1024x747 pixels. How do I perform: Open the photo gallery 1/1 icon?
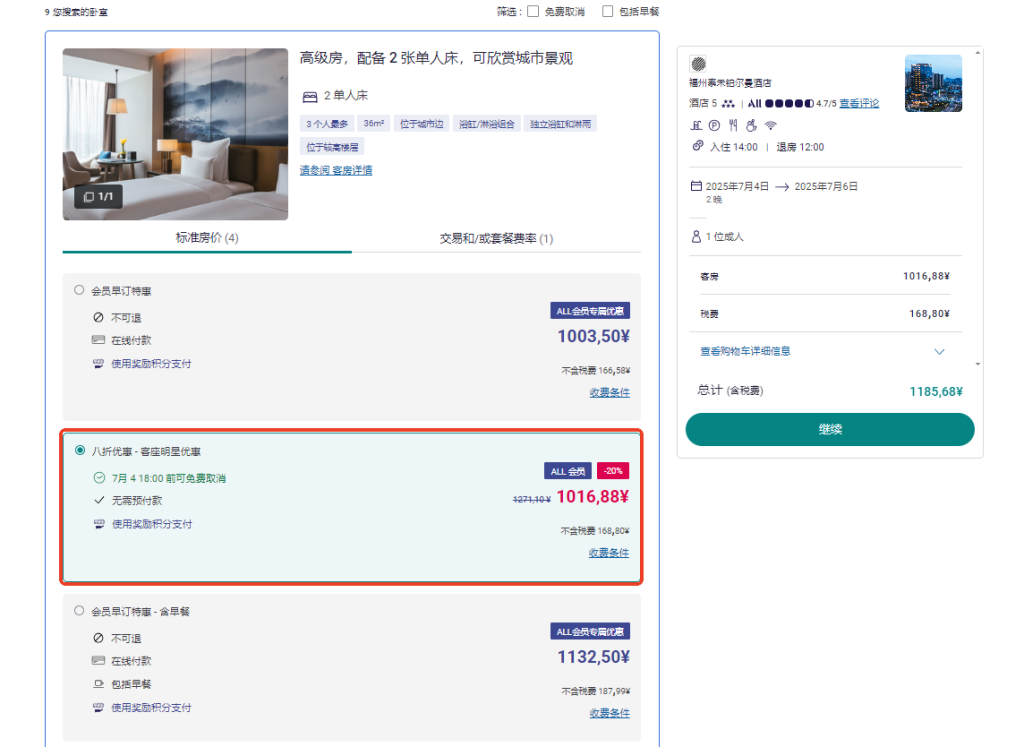[99, 197]
